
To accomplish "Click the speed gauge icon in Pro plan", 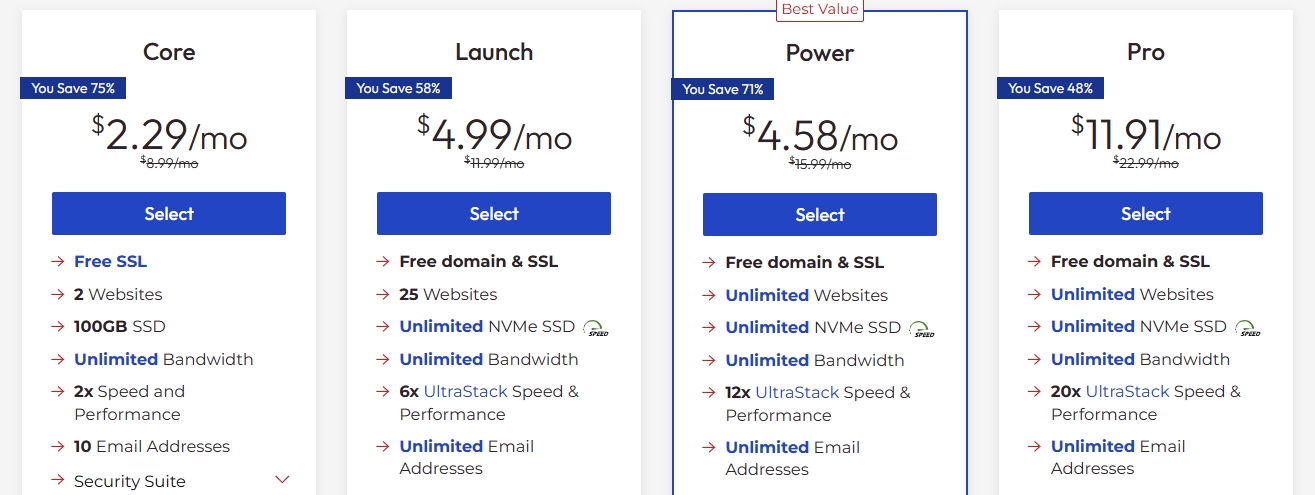I will (x=1247, y=328).
